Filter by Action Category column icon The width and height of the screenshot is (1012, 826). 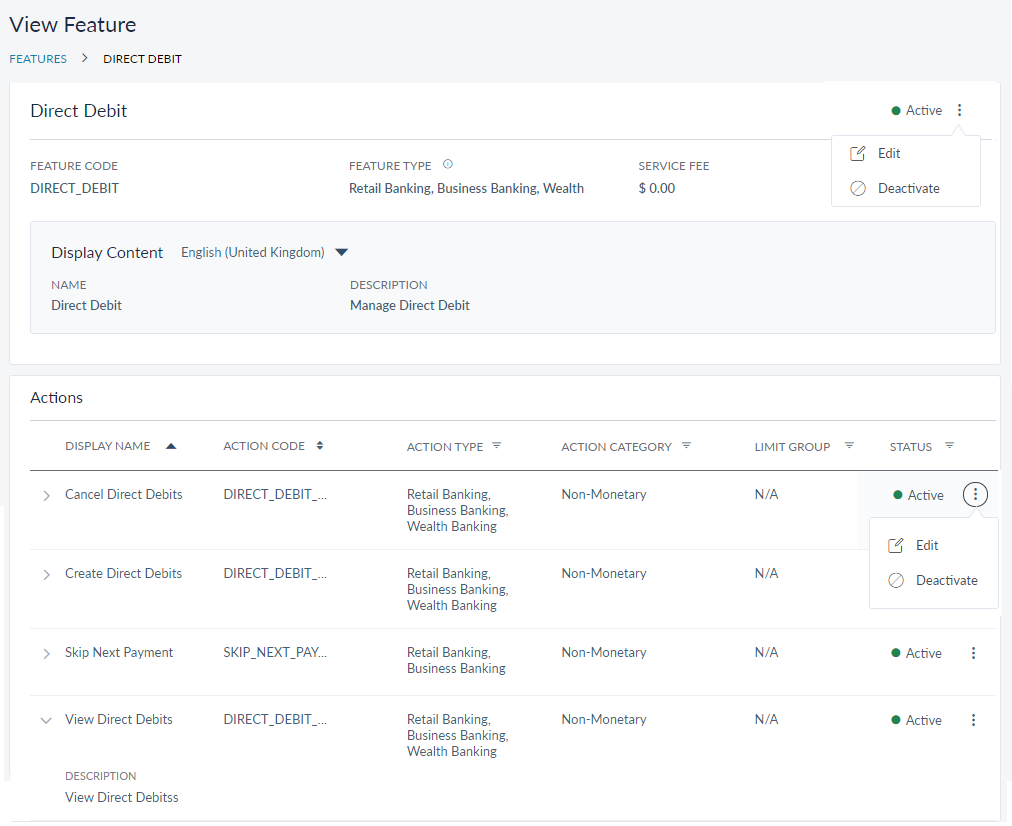point(686,446)
